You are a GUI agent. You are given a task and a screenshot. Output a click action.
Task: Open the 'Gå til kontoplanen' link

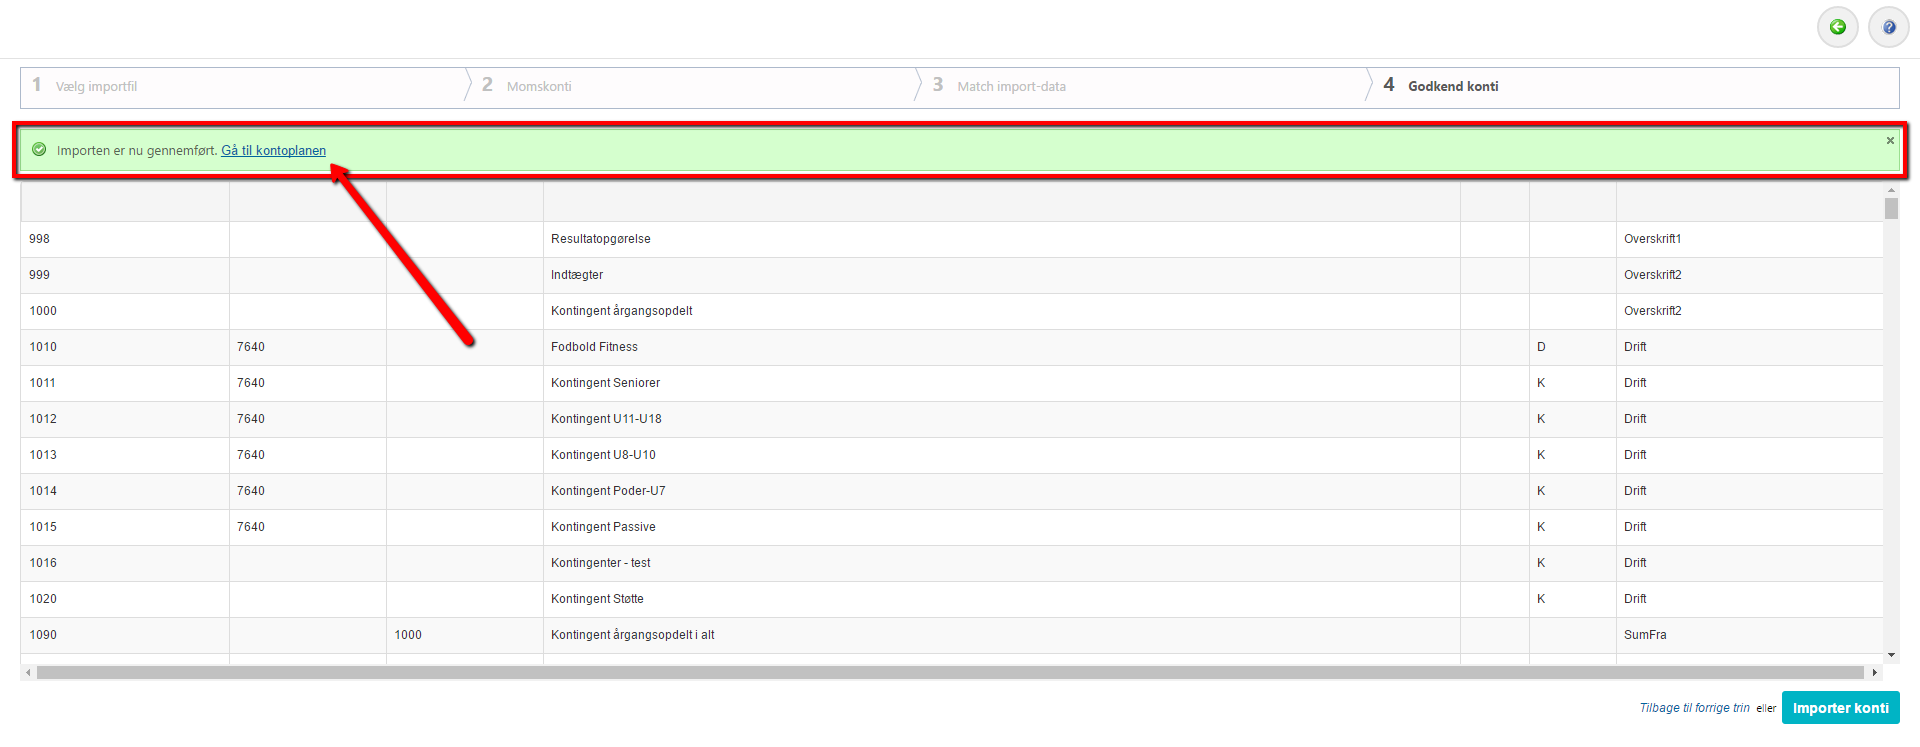(273, 151)
